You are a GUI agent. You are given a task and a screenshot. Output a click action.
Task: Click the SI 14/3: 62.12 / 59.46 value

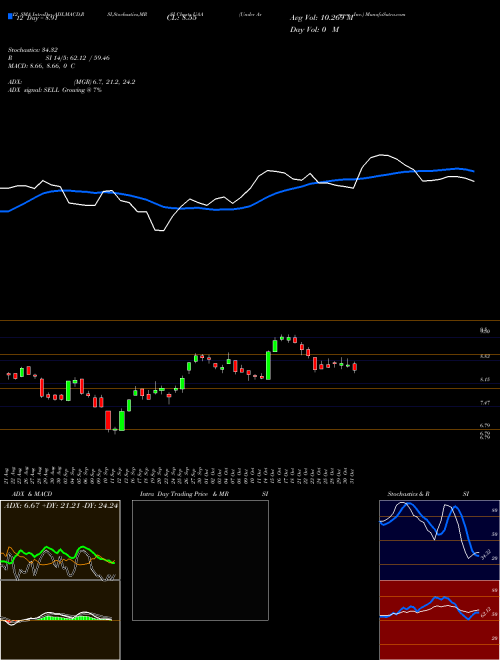77,58
